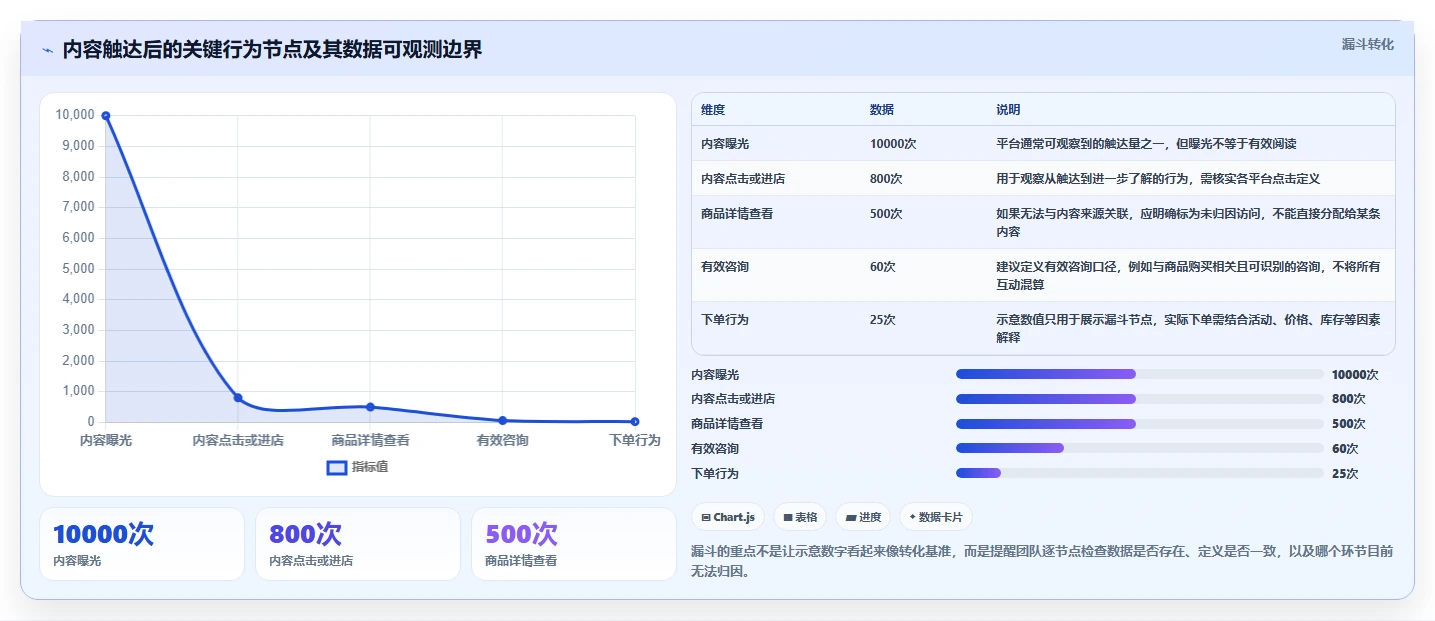The height and width of the screenshot is (621, 1435).
Task: Click the chart data point for 下单行为
Action: (635, 422)
